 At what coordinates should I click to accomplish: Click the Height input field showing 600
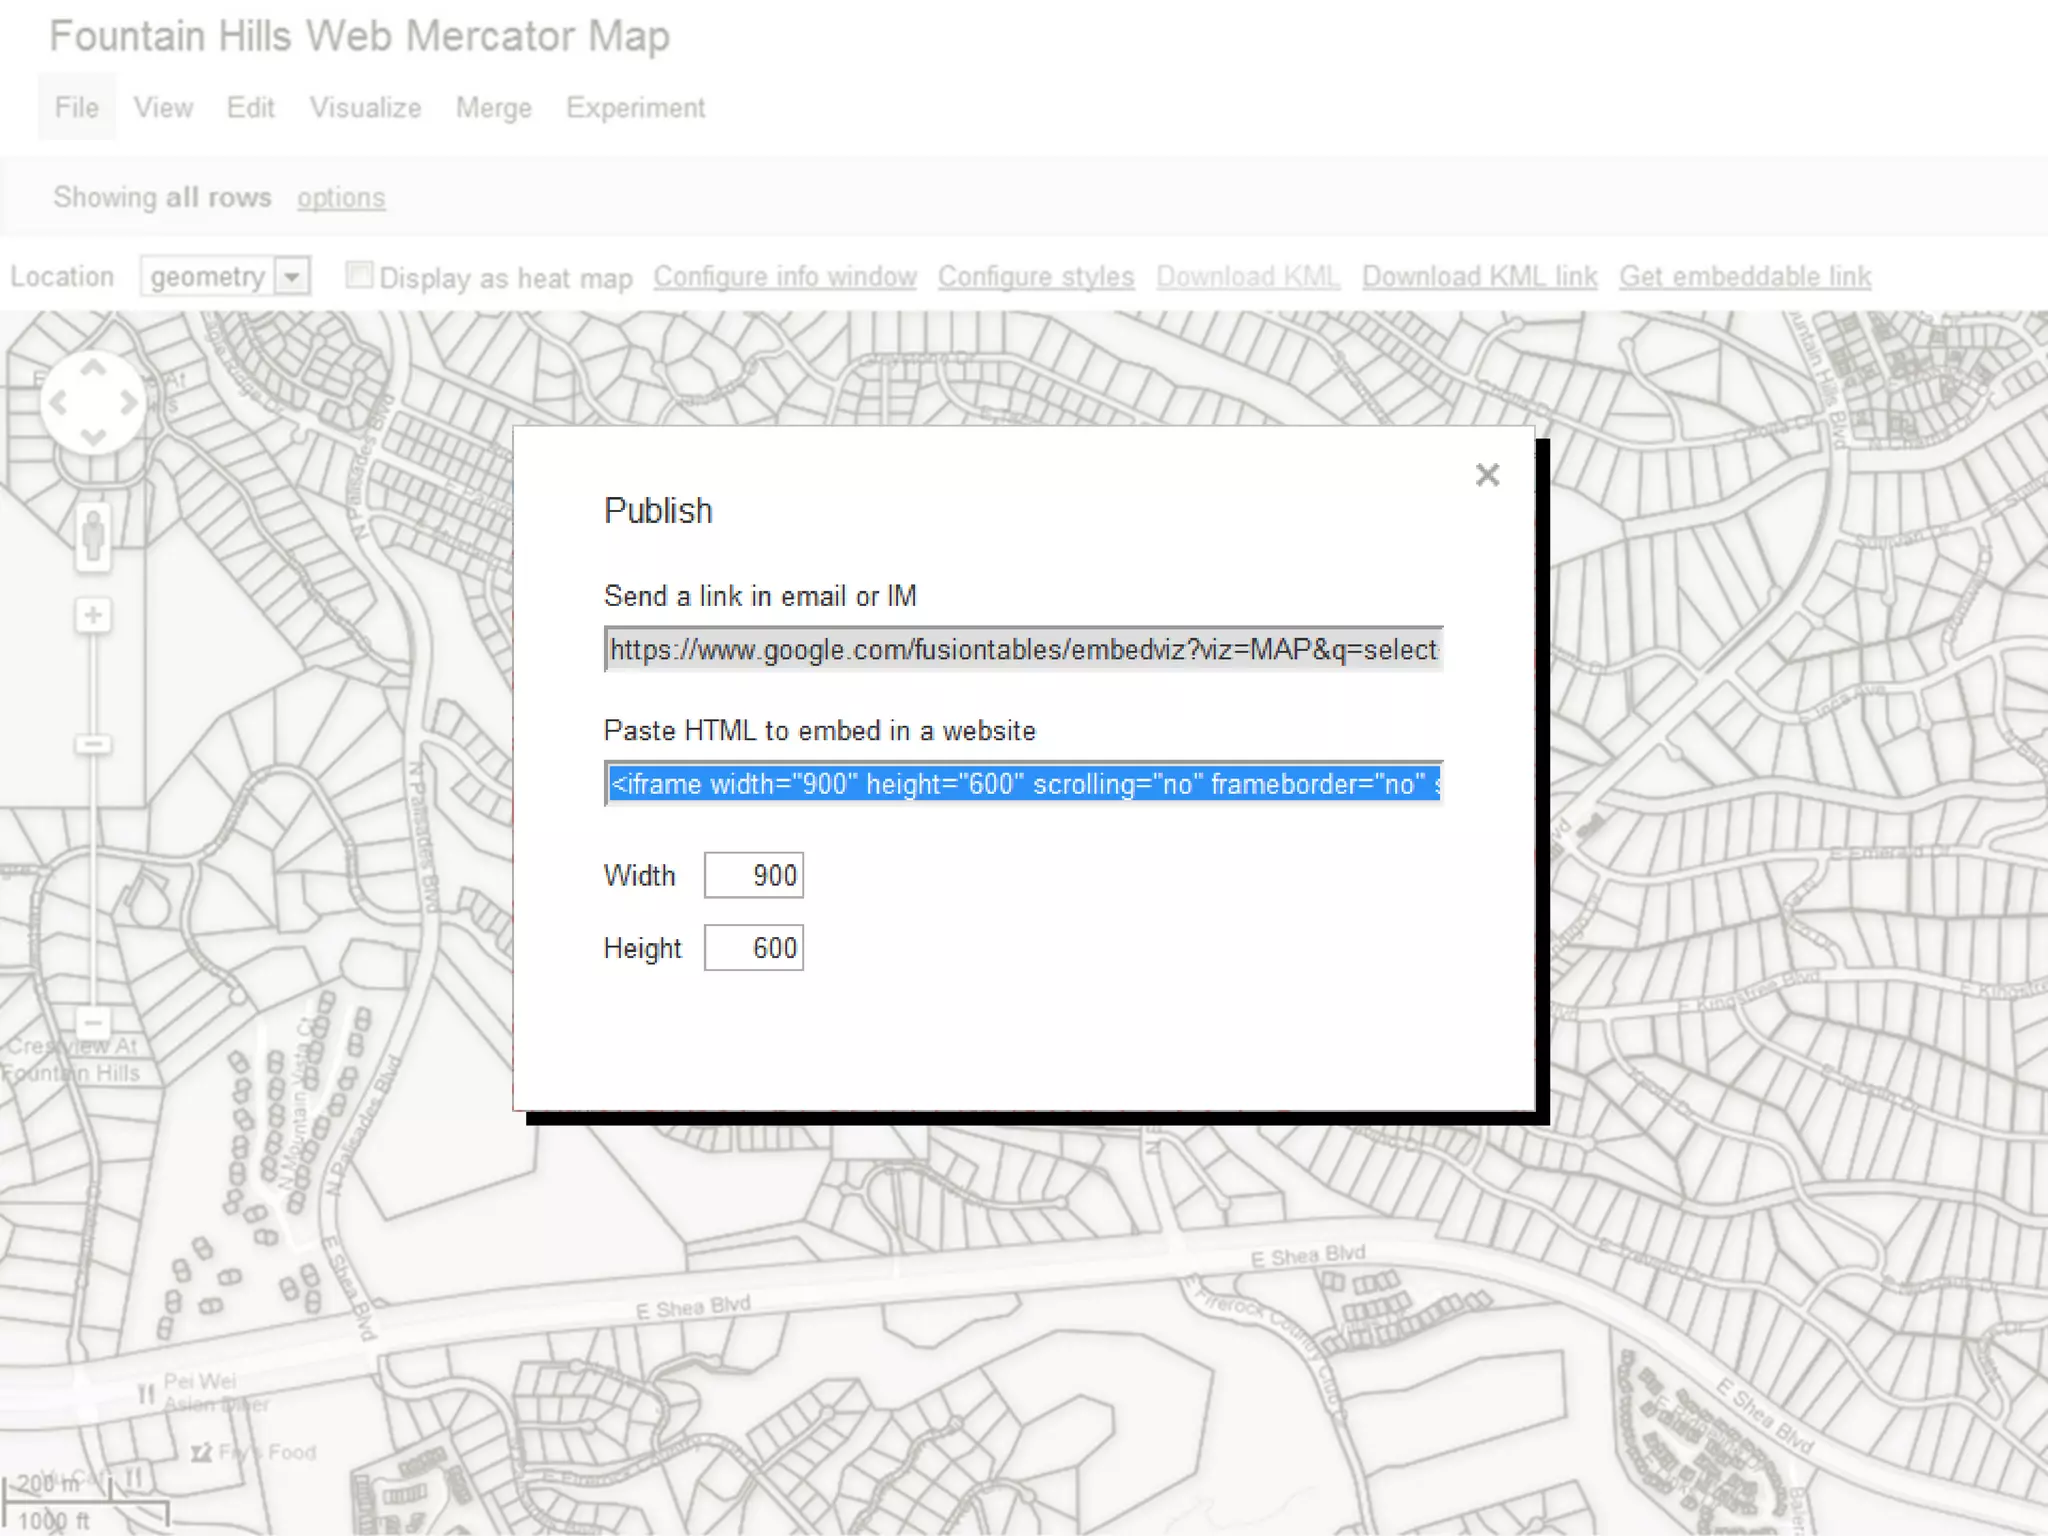[x=754, y=948]
